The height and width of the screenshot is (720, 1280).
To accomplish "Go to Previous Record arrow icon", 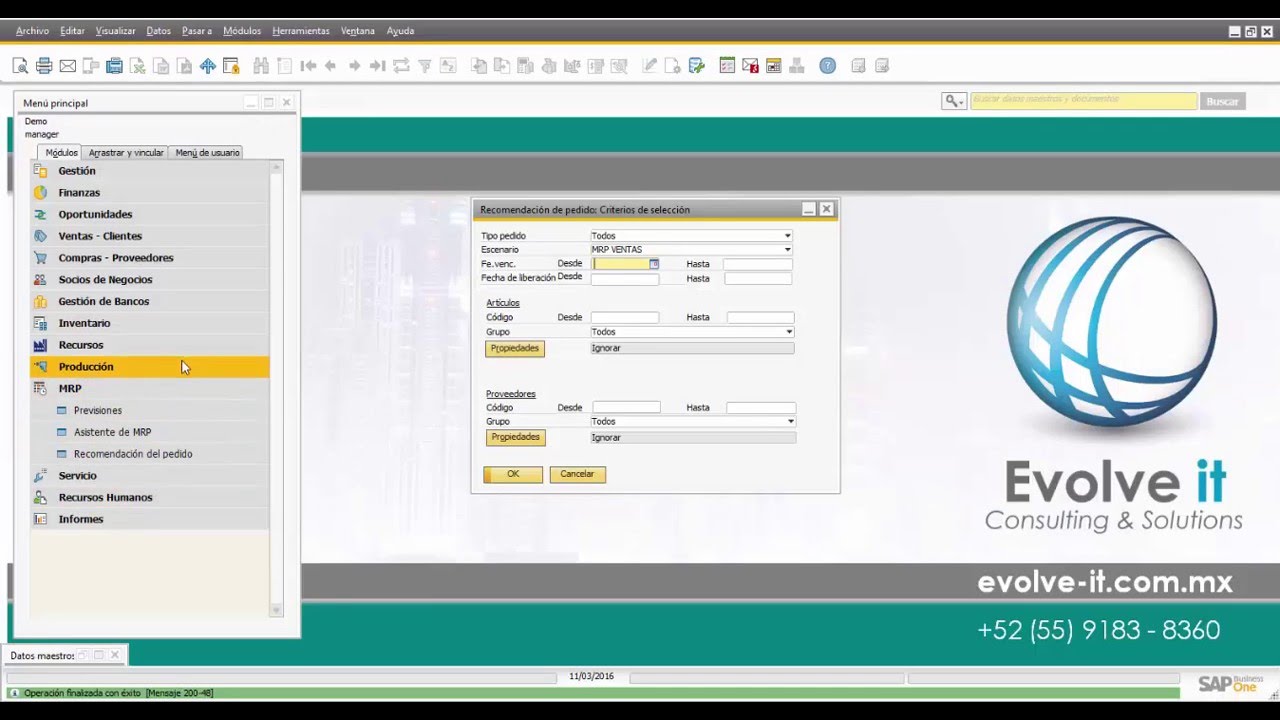I will click(331, 66).
